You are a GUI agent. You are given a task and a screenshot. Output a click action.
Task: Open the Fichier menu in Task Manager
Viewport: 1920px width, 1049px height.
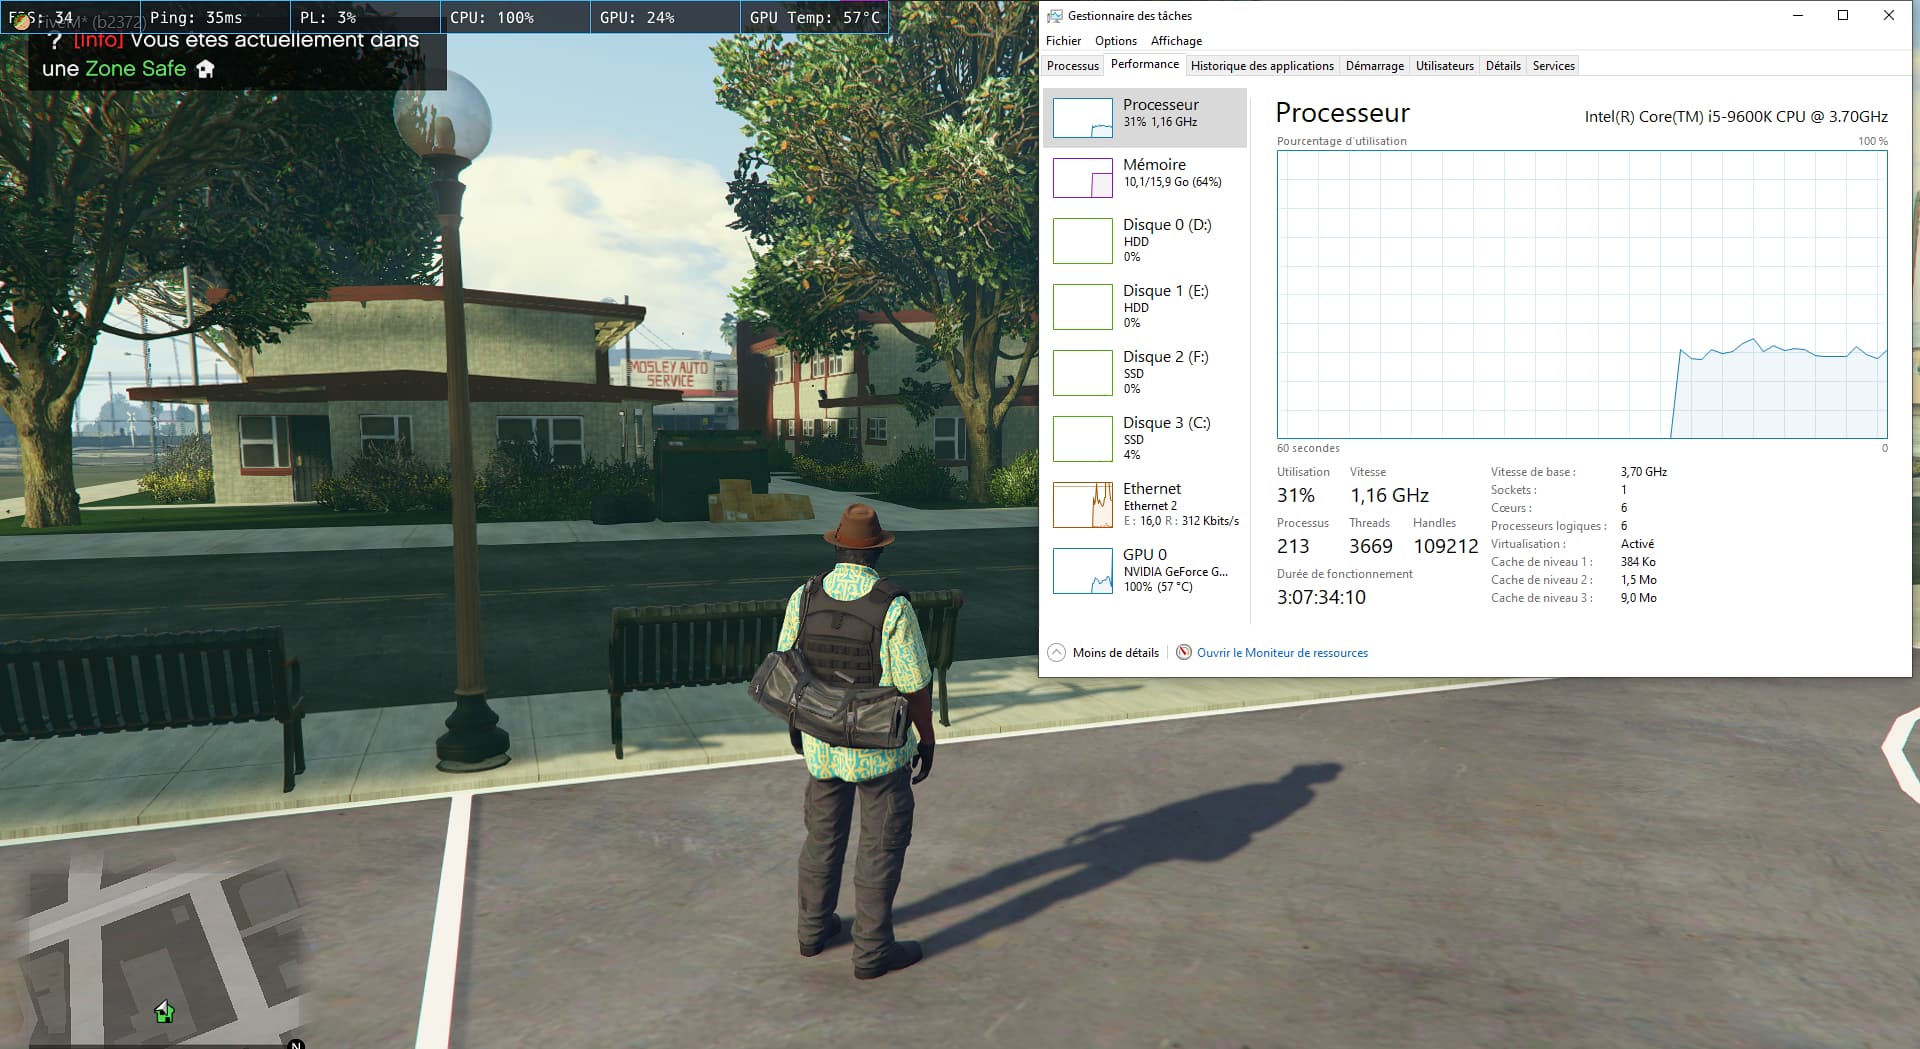tap(1063, 41)
